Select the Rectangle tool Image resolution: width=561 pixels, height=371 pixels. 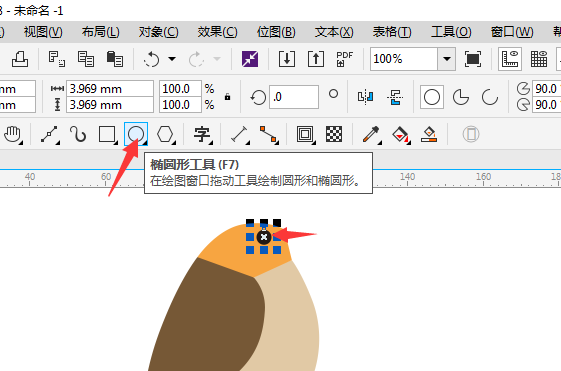(x=107, y=135)
